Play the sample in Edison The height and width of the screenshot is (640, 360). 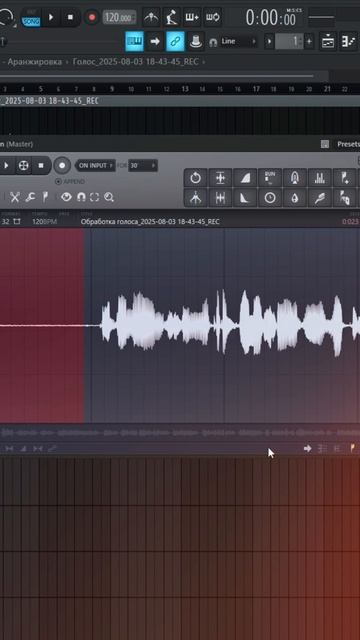tap(6, 165)
